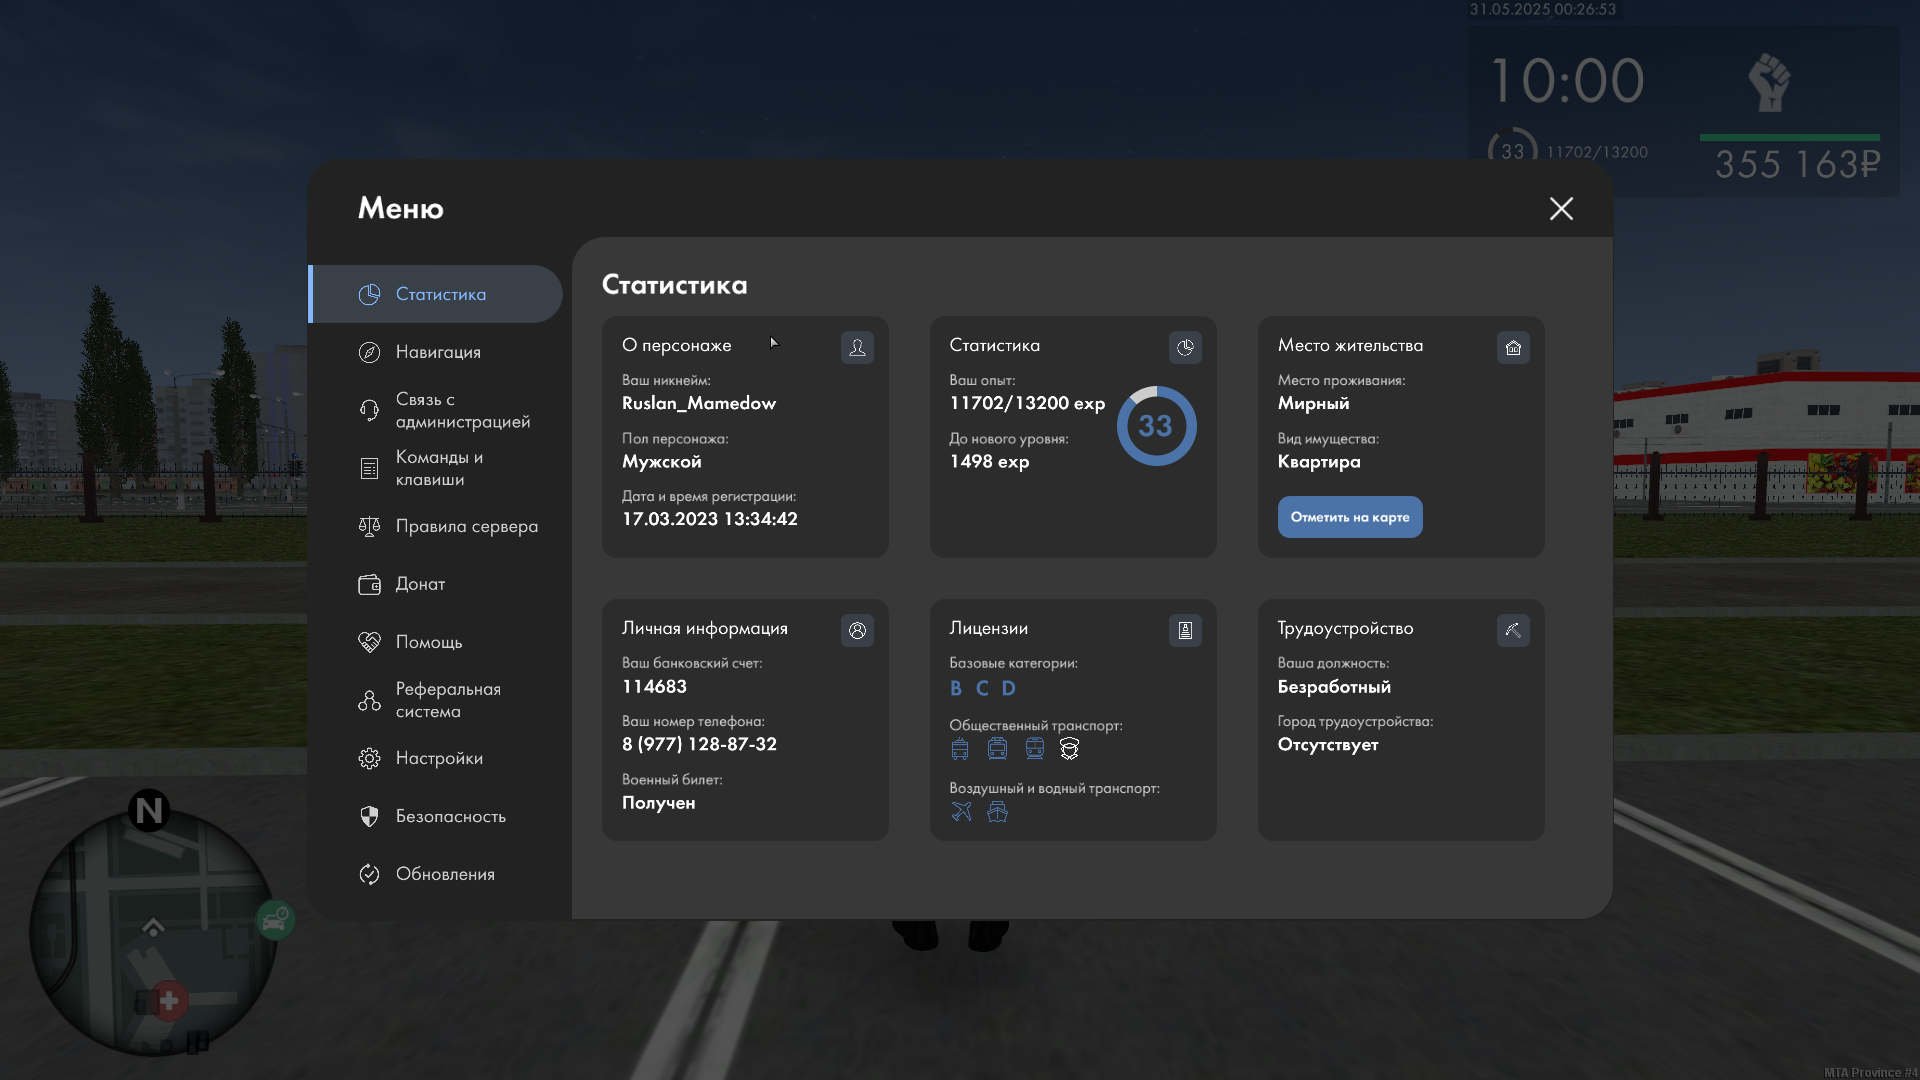Click the user circle icon in Личная информация card
Screen dimensions: 1920x1080
(x=857, y=630)
